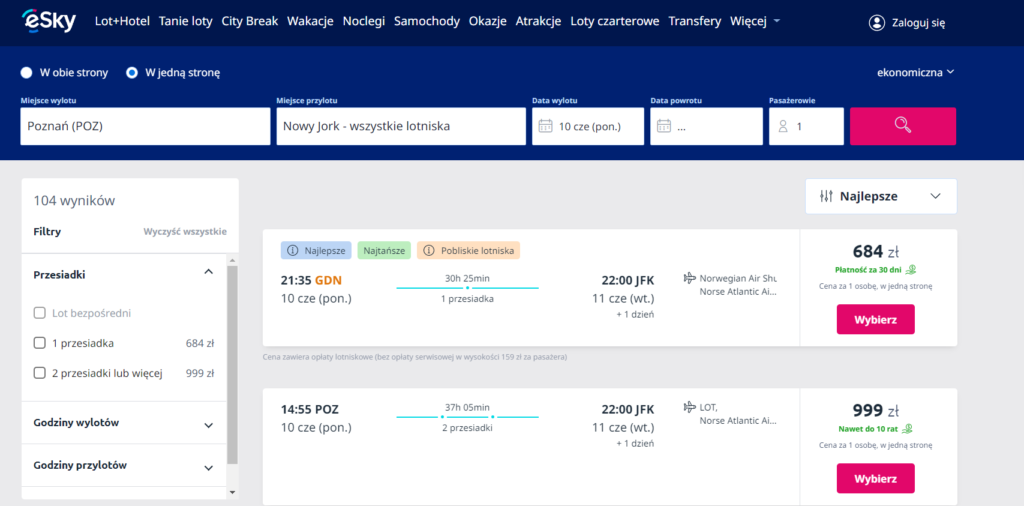Select the W obie strony radio option
The width and height of the screenshot is (1024, 506).
point(27,72)
